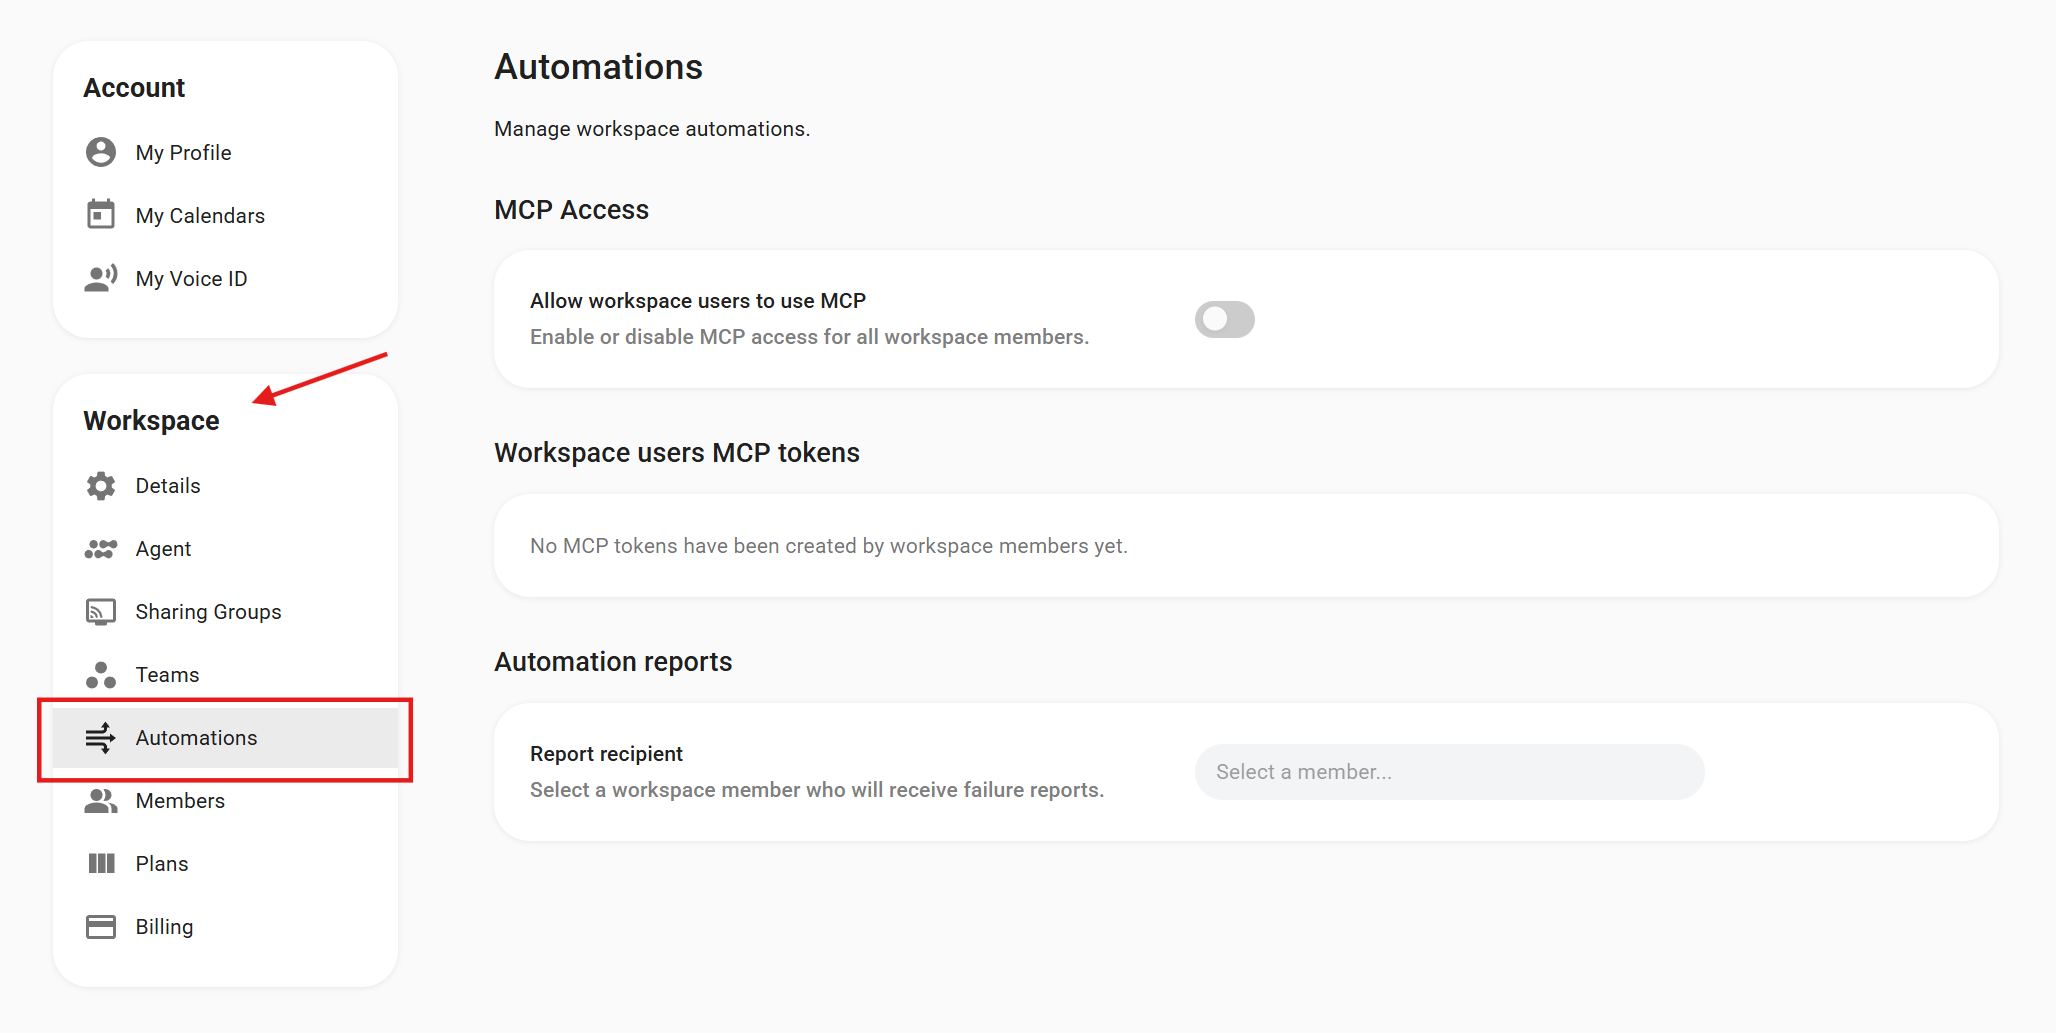Open the Sharing Groups section
This screenshot has height=1033, width=2056.
[208, 612]
